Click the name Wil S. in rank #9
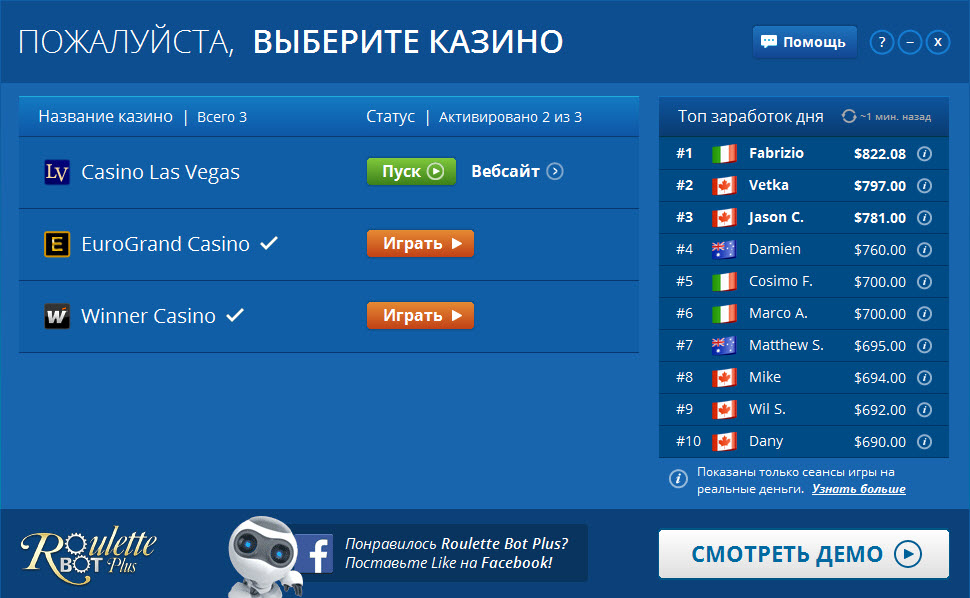The width and height of the screenshot is (970, 598). point(767,409)
